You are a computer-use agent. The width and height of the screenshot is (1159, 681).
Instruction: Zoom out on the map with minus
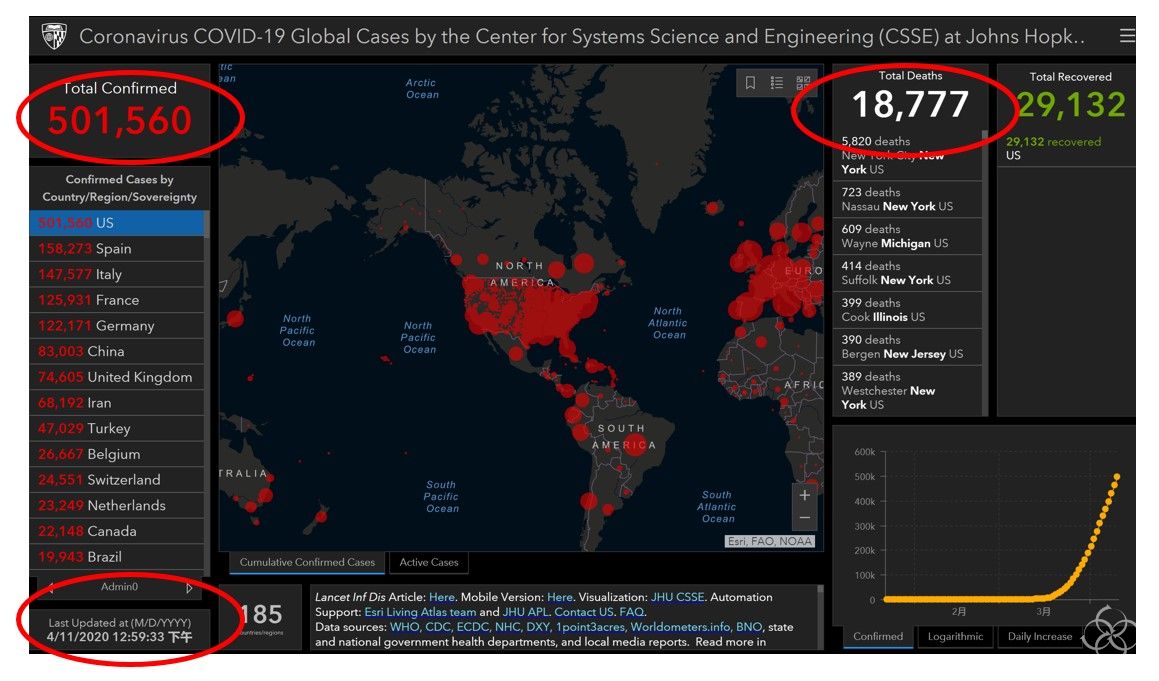click(x=805, y=518)
